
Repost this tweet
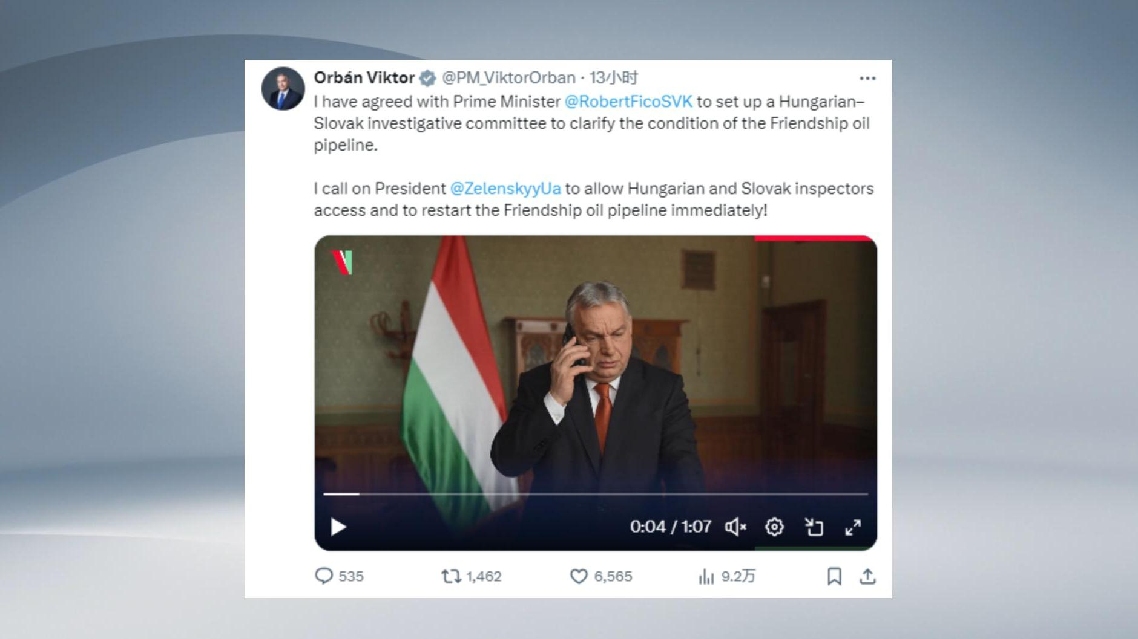click(x=451, y=576)
